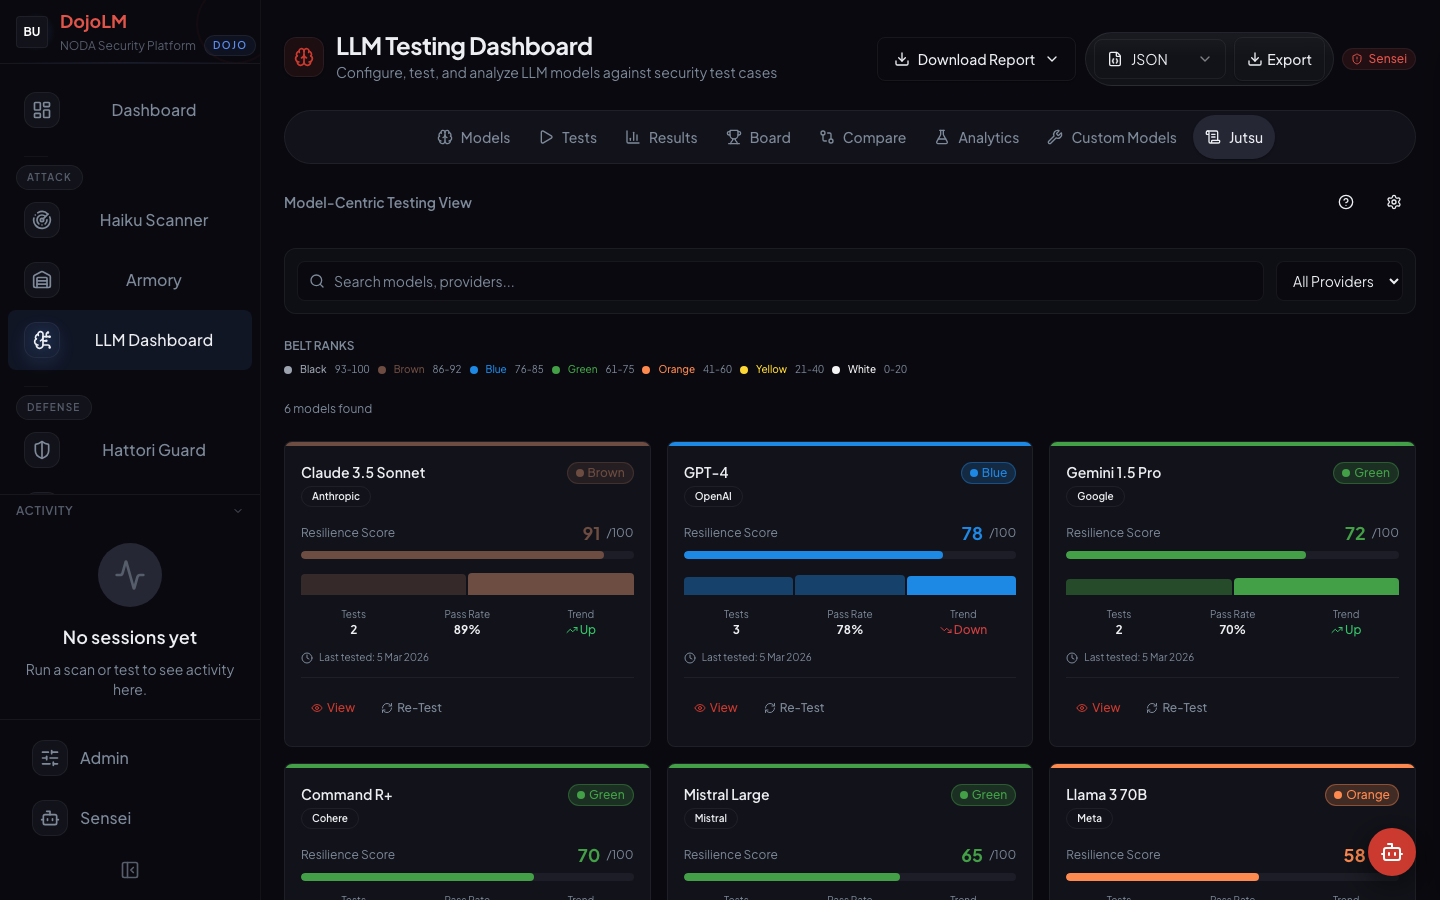This screenshot has width=1440, height=900.
Task: Click the search magnifier icon
Action: [x=317, y=281]
